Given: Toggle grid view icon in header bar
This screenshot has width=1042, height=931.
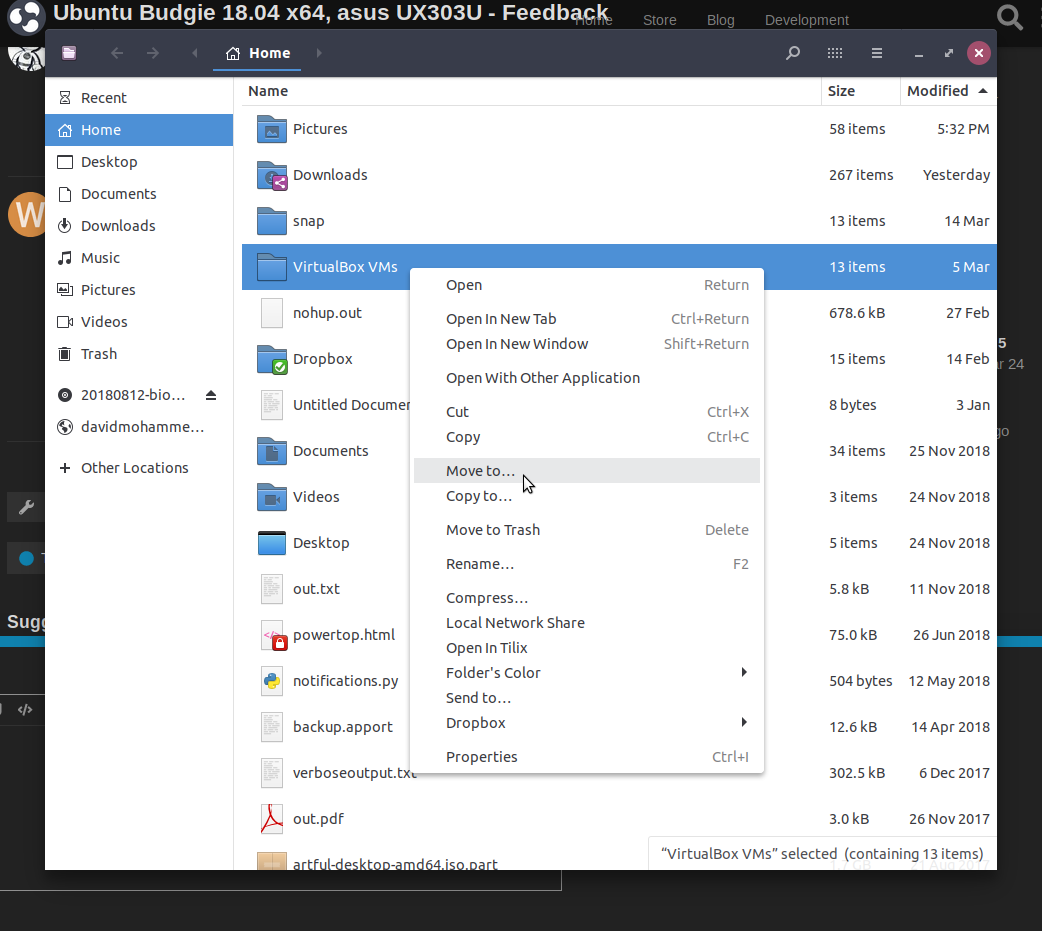Looking at the screenshot, I should click(x=835, y=53).
